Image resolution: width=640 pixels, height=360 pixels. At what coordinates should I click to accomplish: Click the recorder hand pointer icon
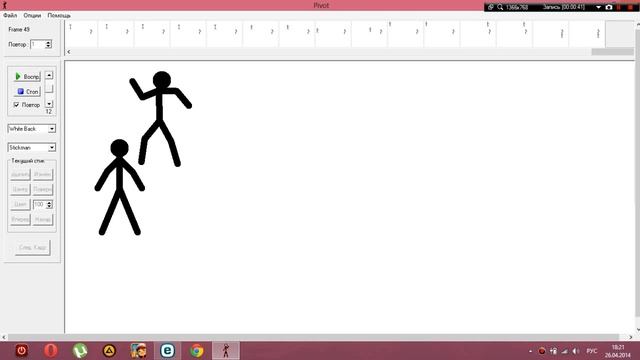coord(491,7)
